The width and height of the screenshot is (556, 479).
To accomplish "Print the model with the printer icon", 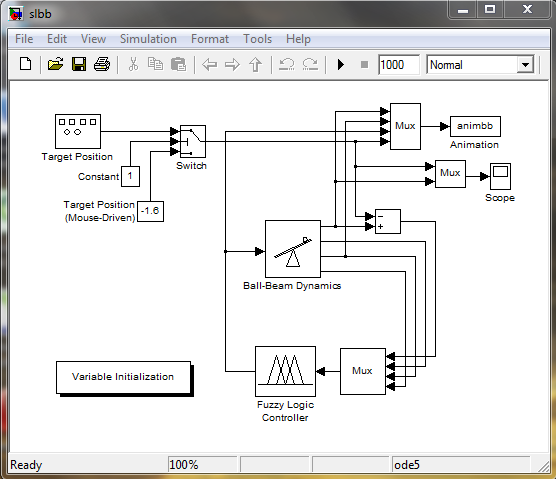I will (102, 65).
